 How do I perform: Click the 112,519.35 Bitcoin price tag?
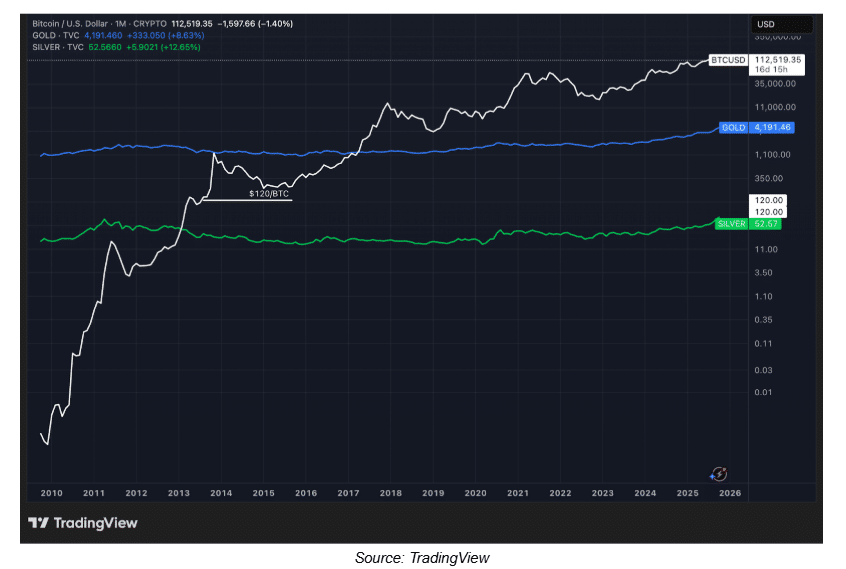point(778,60)
